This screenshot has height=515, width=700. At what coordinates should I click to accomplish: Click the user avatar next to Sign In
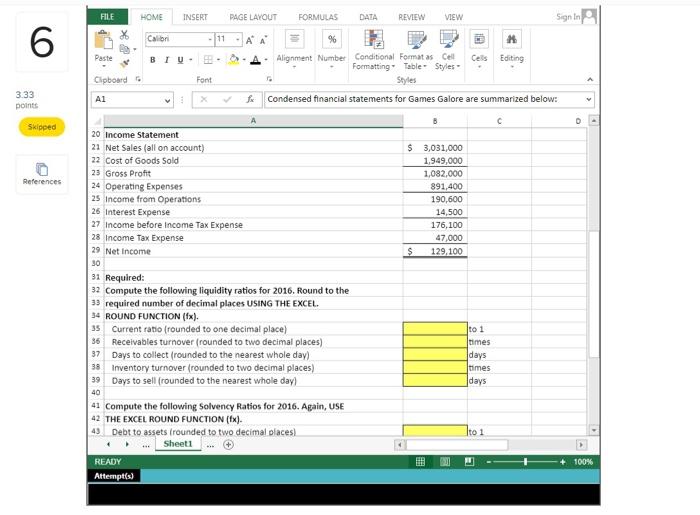pos(589,17)
